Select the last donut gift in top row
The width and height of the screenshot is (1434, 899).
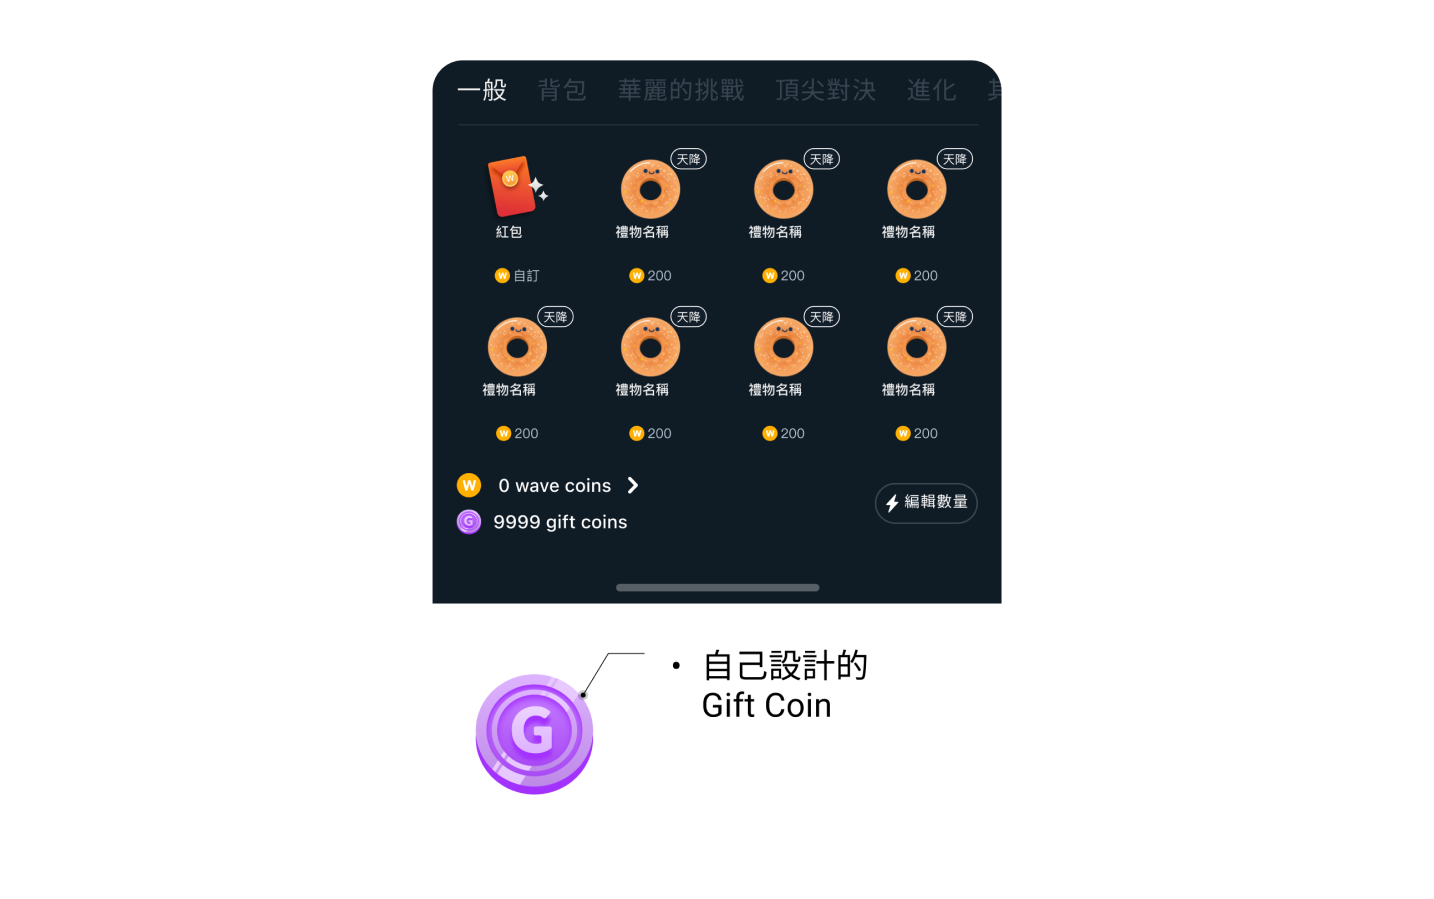click(x=916, y=189)
